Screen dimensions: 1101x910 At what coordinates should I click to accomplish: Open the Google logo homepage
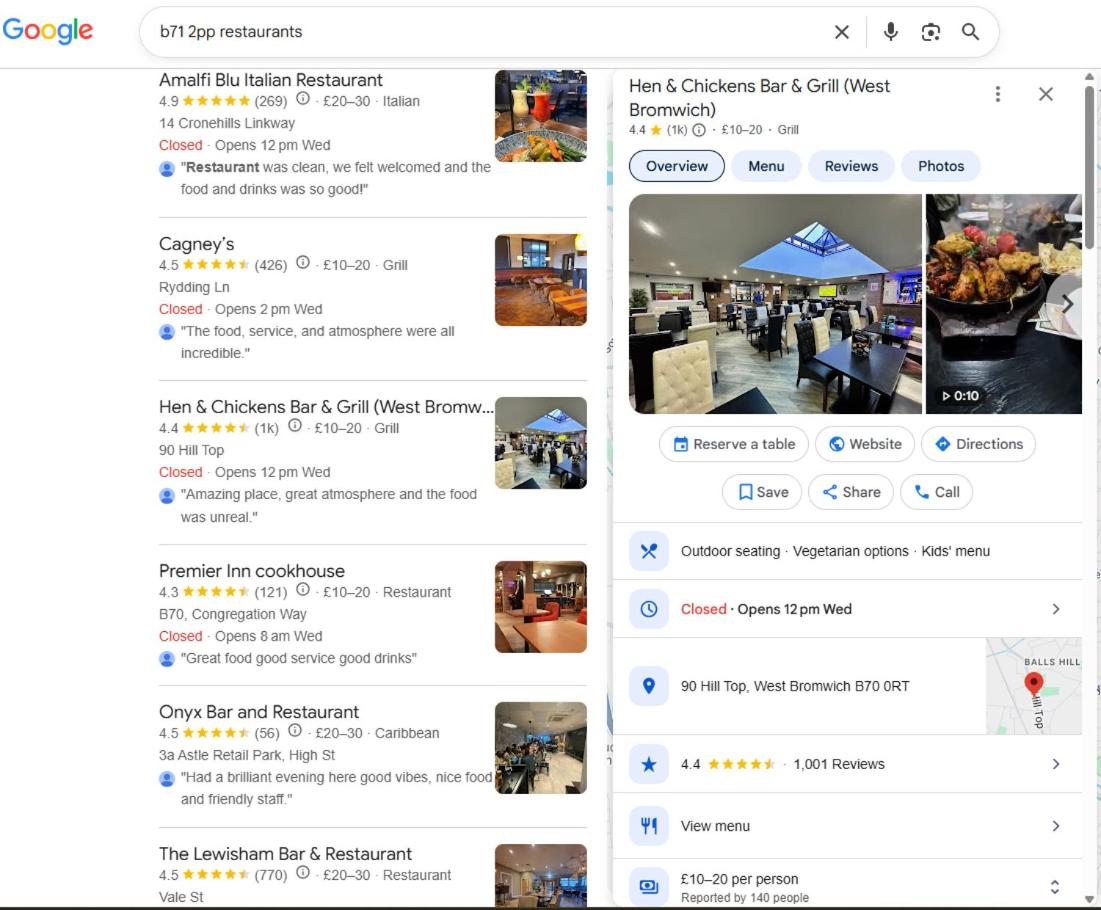[x=48, y=30]
